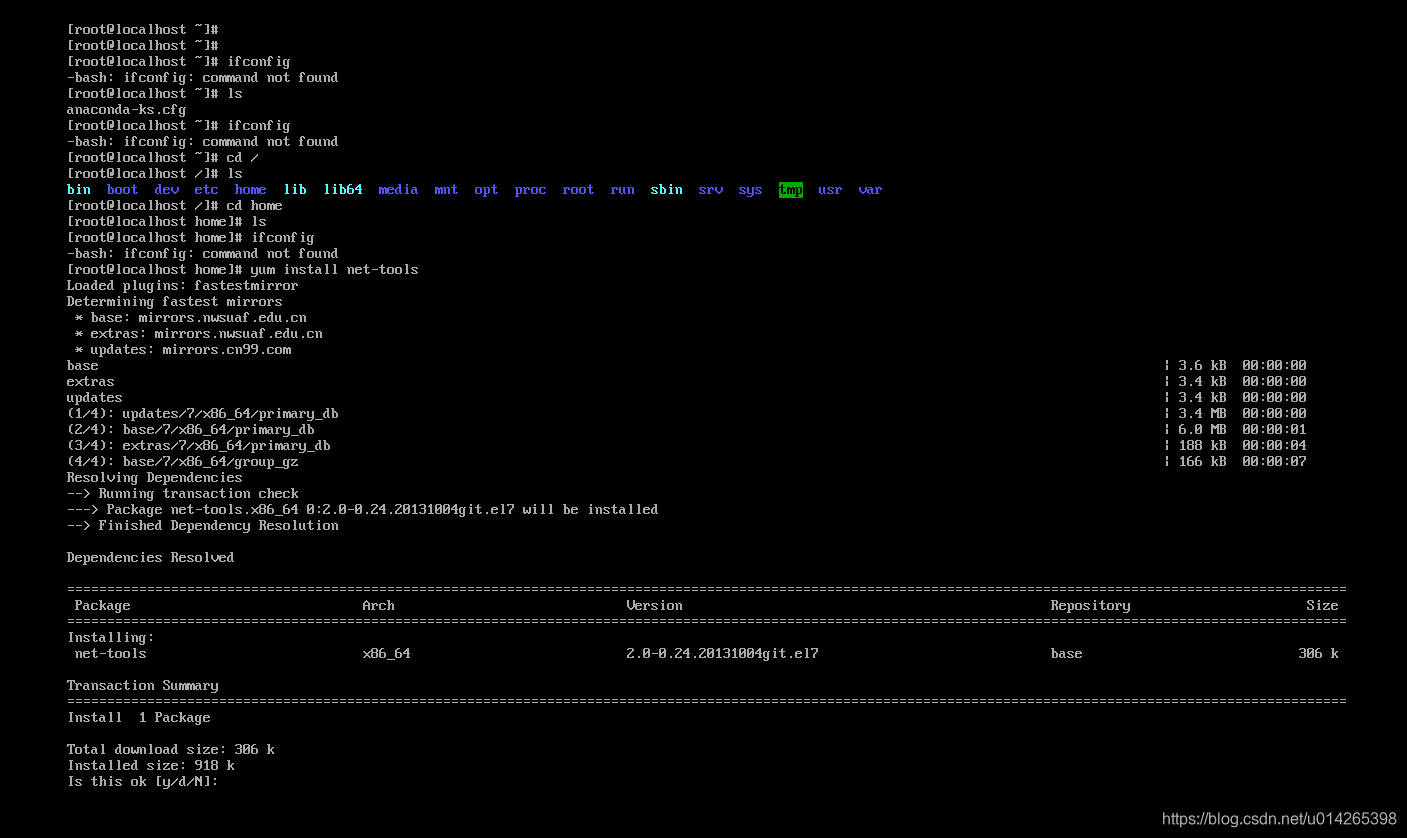
Task: Select the 'srv' directory name
Action: point(711,190)
